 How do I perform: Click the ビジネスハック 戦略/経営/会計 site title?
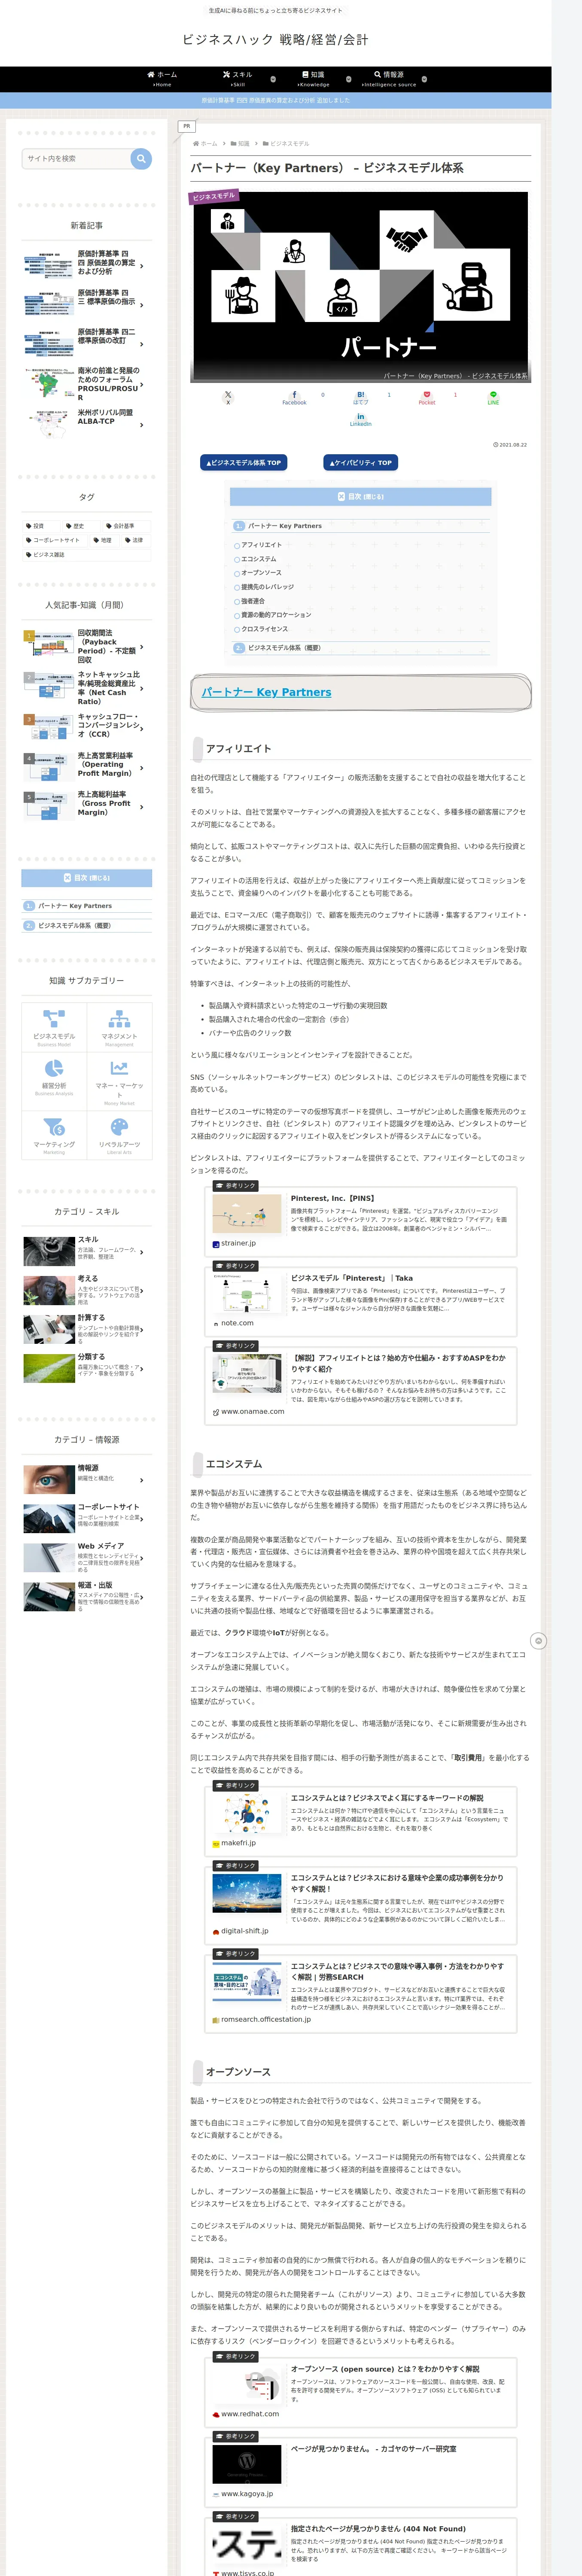(x=275, y=40)
